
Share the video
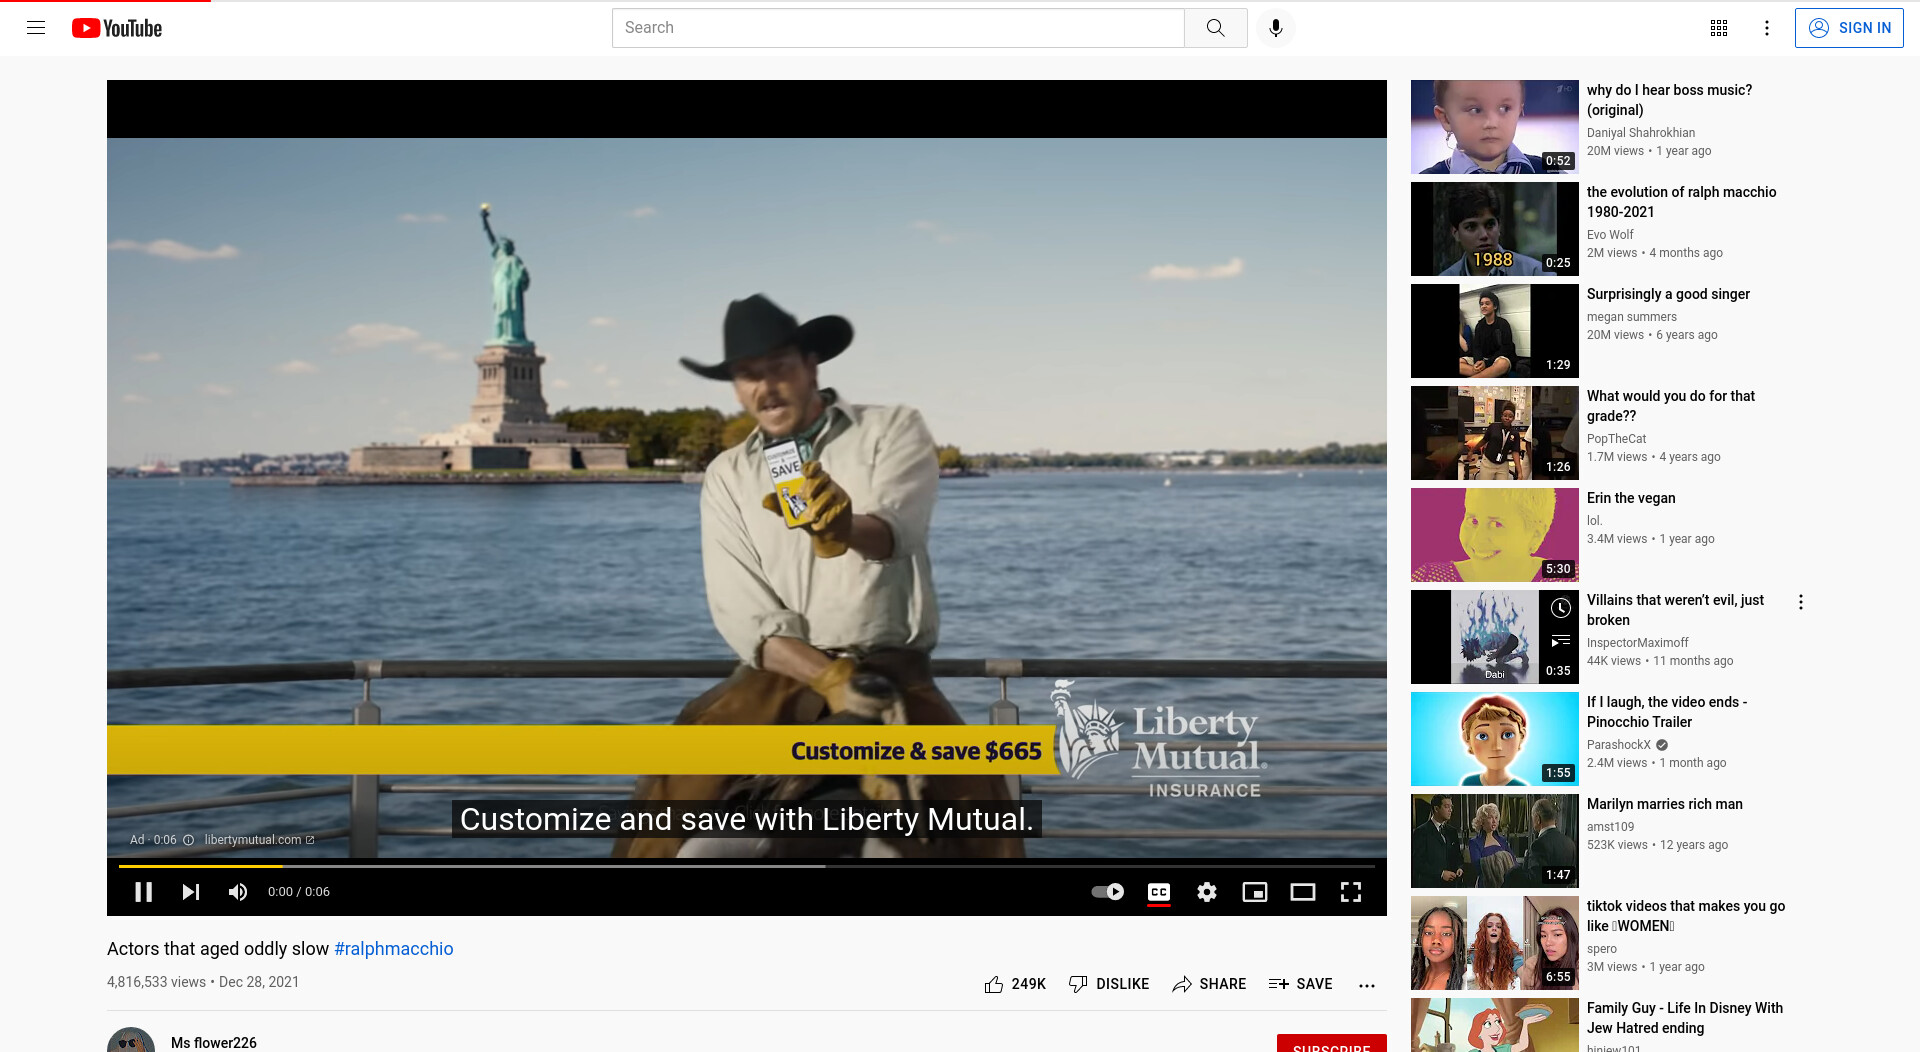(x=1209, y=984)
